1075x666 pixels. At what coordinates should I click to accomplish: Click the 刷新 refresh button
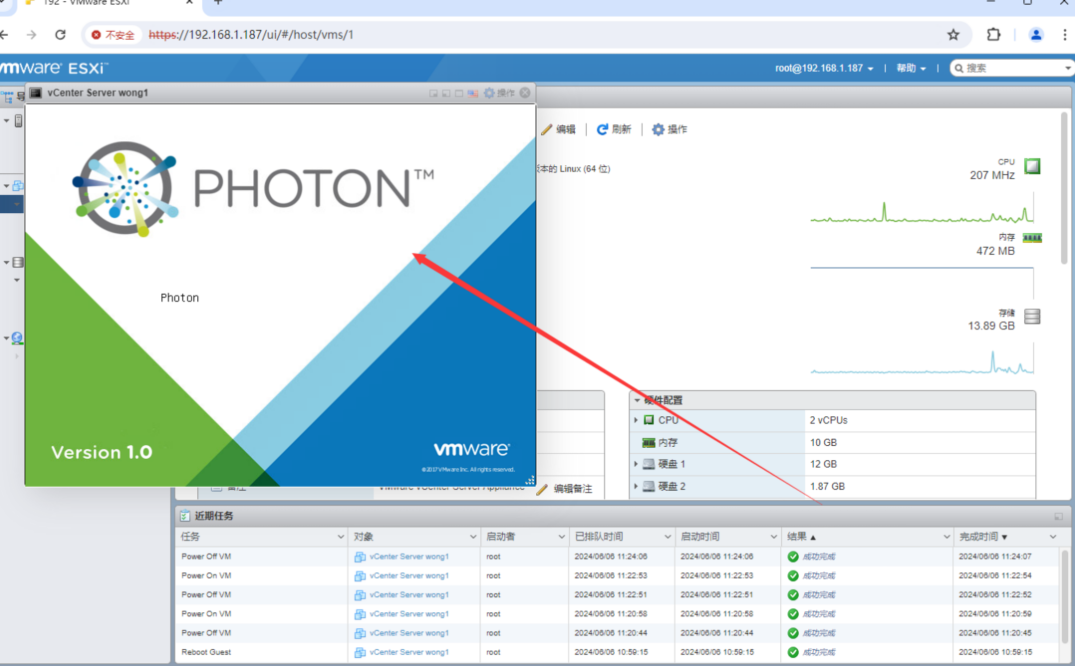[614, 129]
